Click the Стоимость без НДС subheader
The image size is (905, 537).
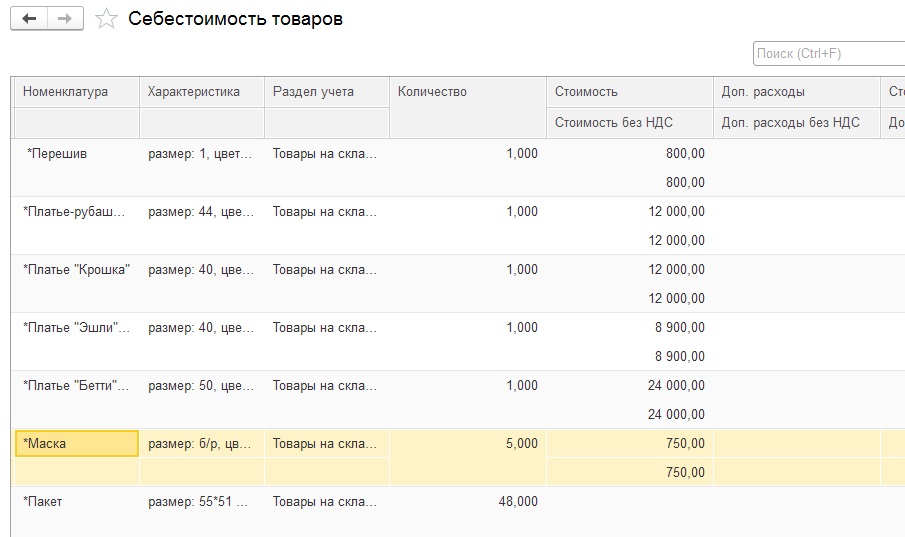click(614, 123)
